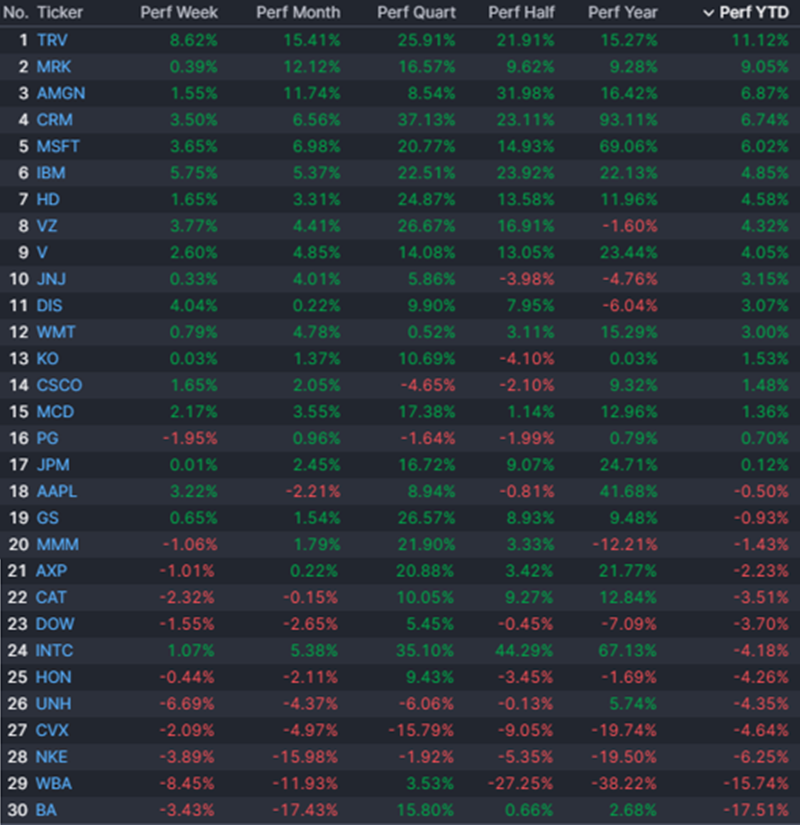The height and width of the screenshot is (825, 800).
Task: Open the INTC ticker link
Action: [54, 650]
